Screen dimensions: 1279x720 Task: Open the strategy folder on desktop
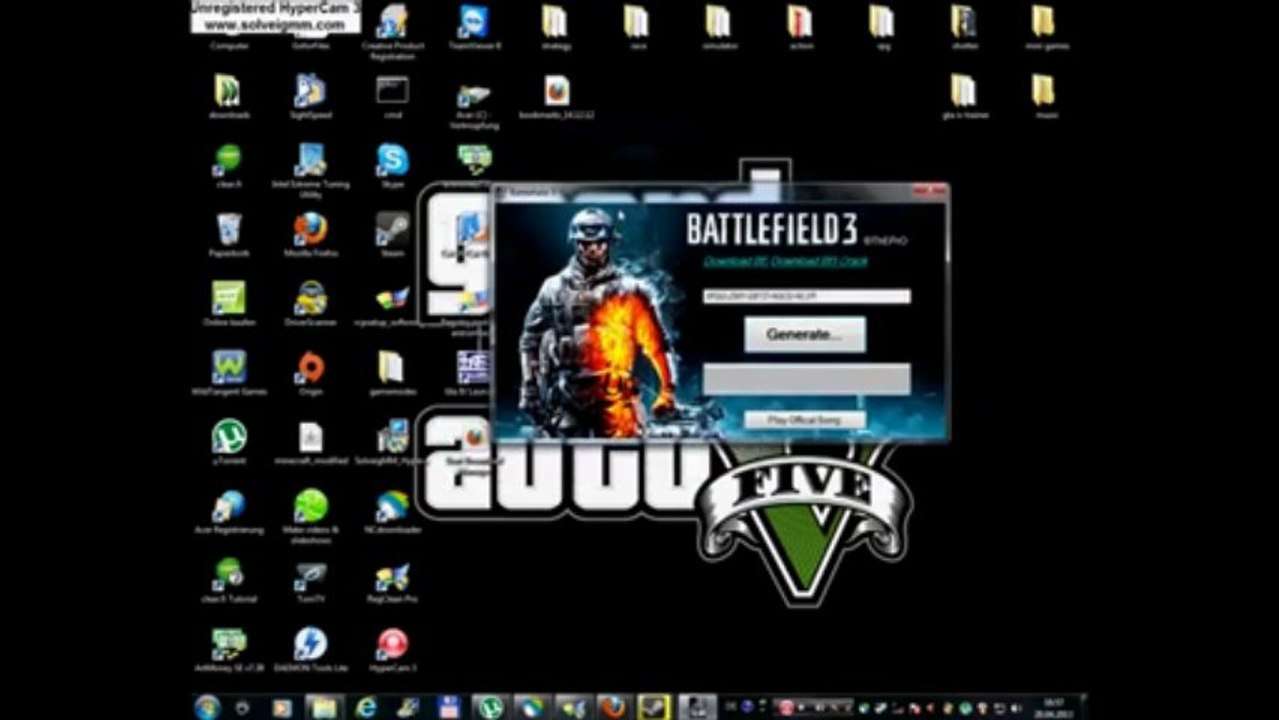click(556, 27)
